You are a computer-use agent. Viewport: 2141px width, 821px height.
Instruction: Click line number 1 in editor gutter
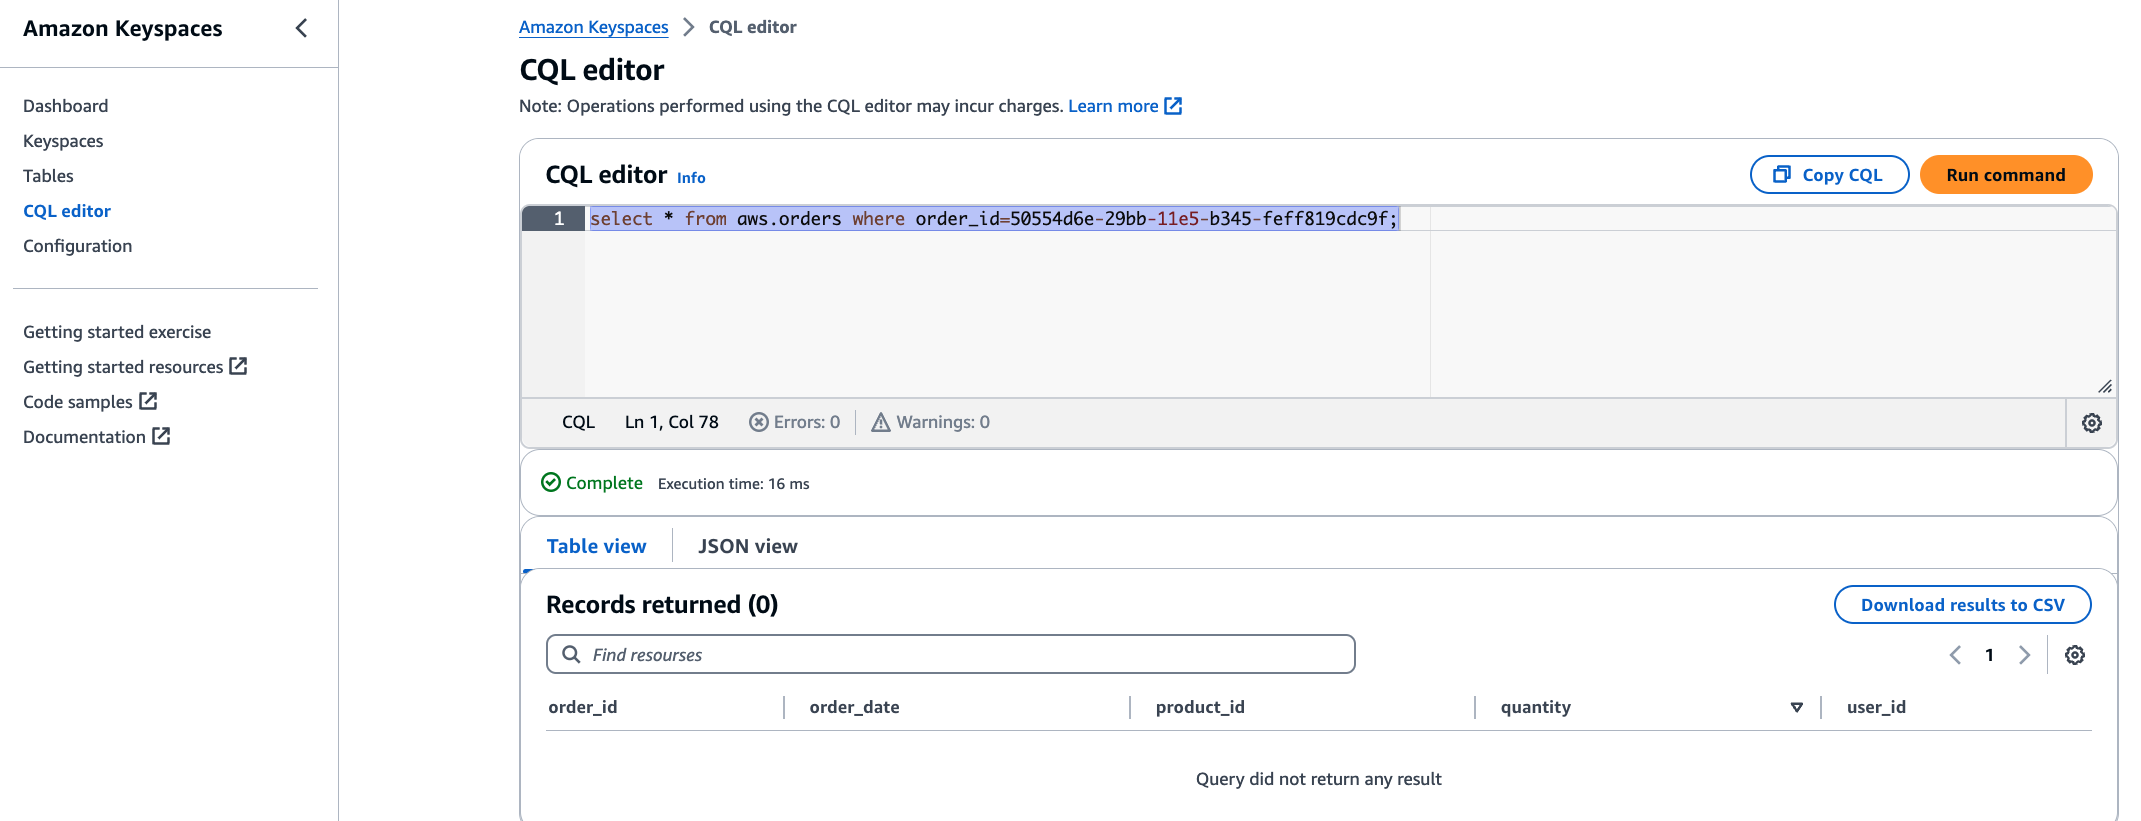tap(559, 219)
